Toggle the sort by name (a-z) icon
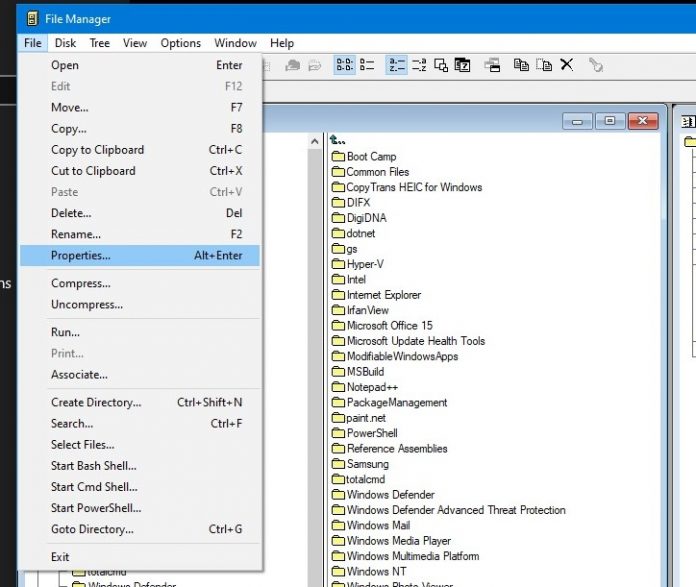This screenshot has height=587, width=696. (396, 65)
